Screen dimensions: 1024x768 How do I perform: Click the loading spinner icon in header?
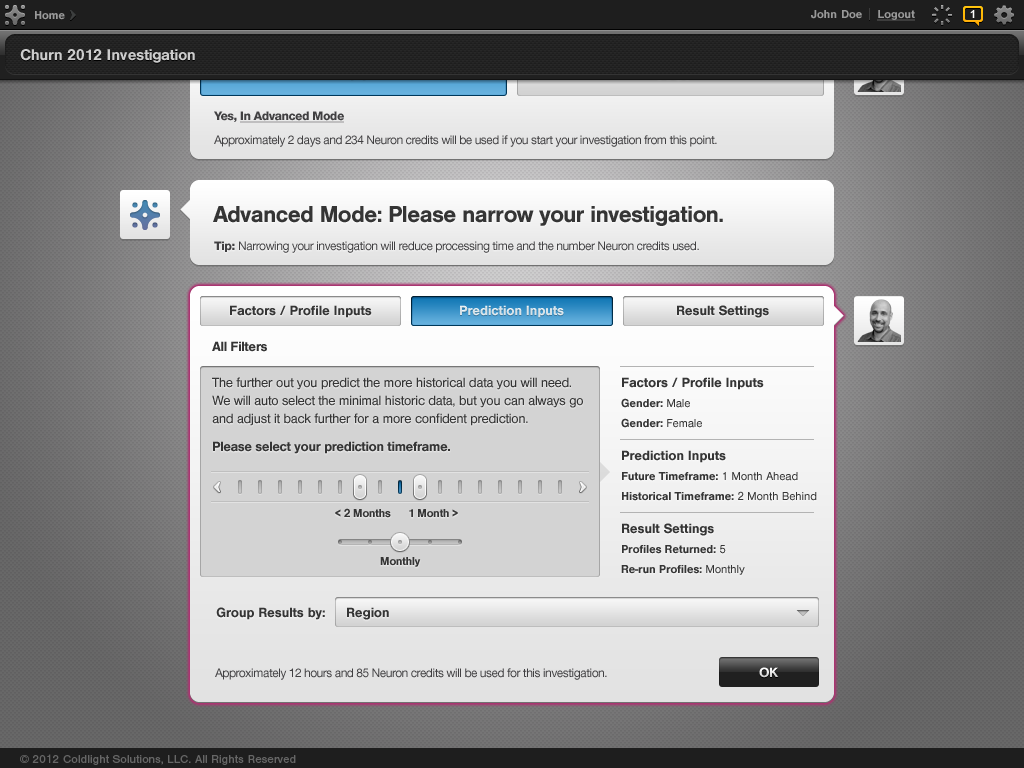coord(941,14)
